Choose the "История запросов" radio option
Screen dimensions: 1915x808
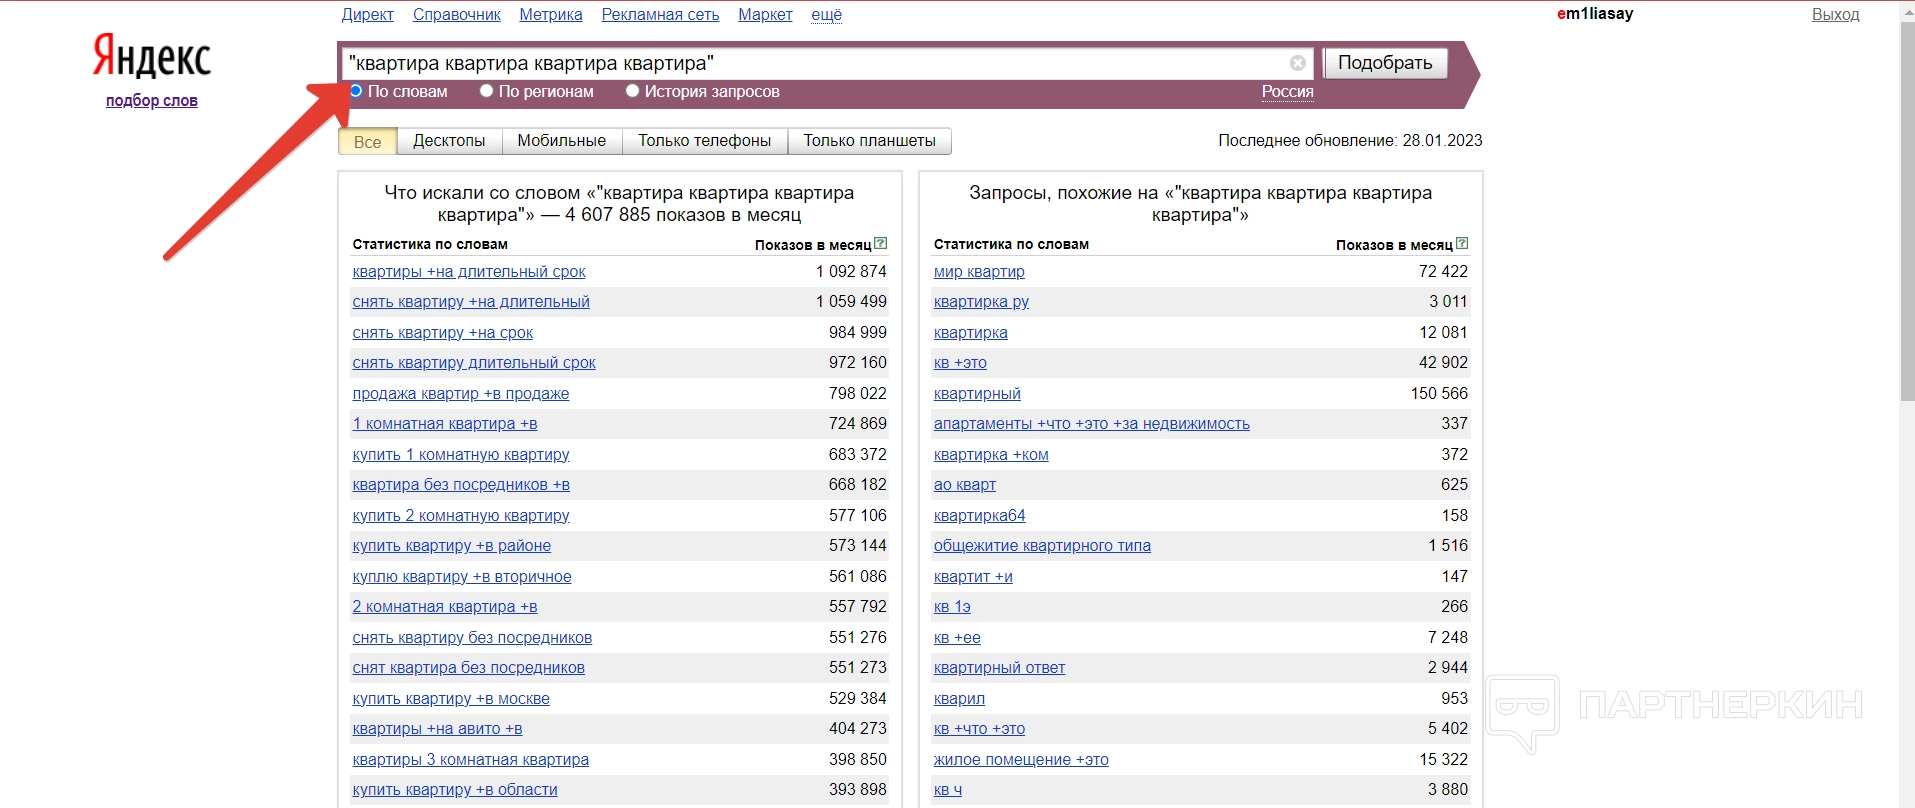[x=632, y=91]
